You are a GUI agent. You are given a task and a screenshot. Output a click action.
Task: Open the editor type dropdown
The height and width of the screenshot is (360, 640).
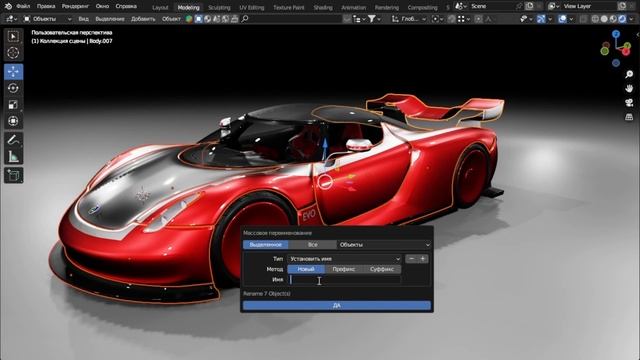click(11, 19)
